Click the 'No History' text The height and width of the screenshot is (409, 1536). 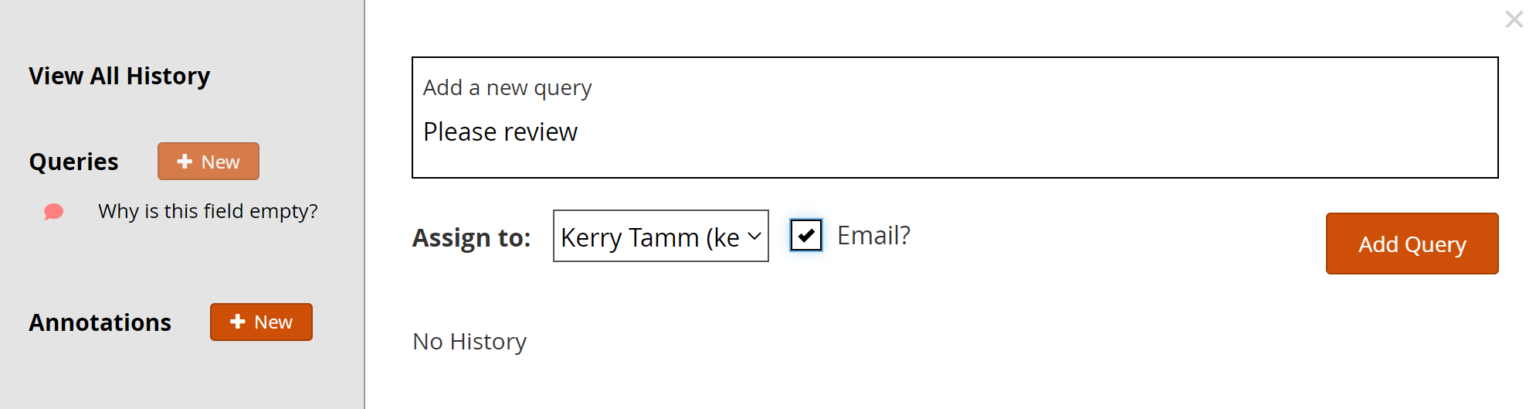(x=469, y=342)
